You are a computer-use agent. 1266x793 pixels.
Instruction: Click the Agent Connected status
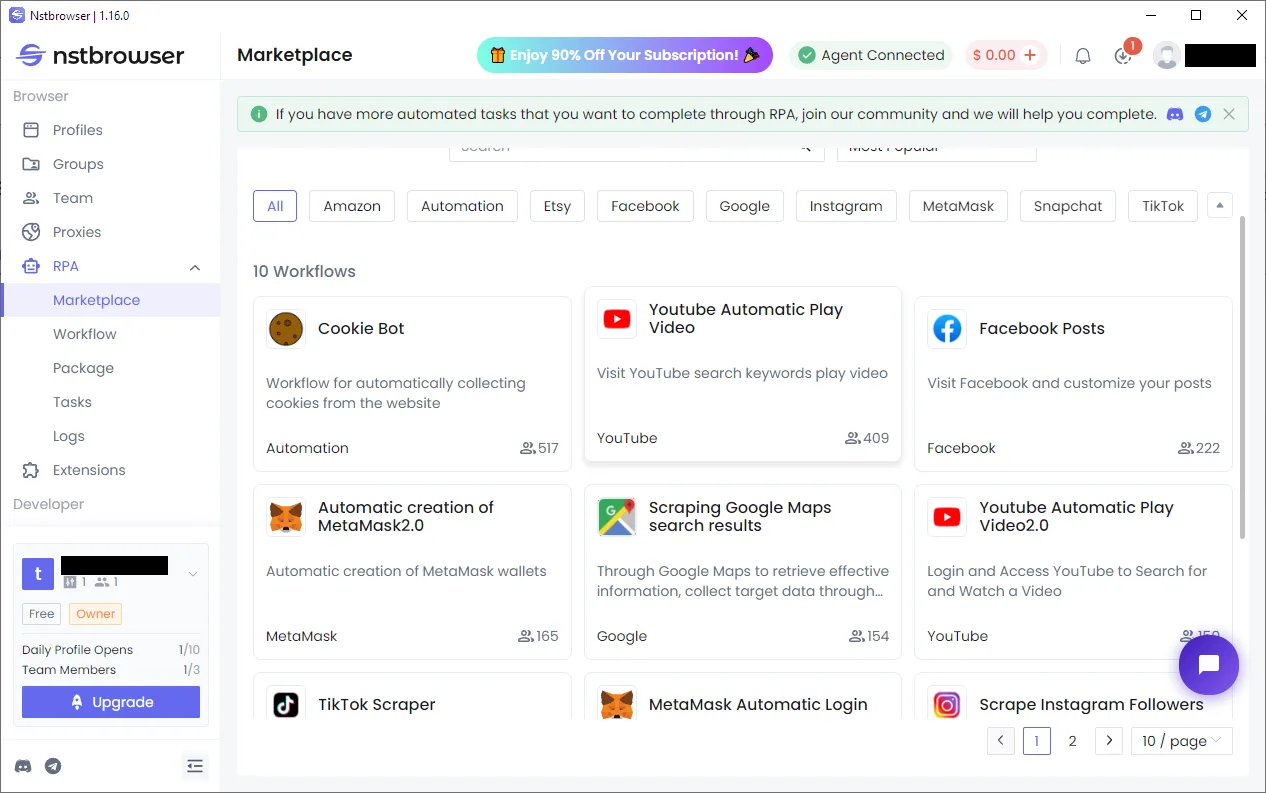click(871, 55)
